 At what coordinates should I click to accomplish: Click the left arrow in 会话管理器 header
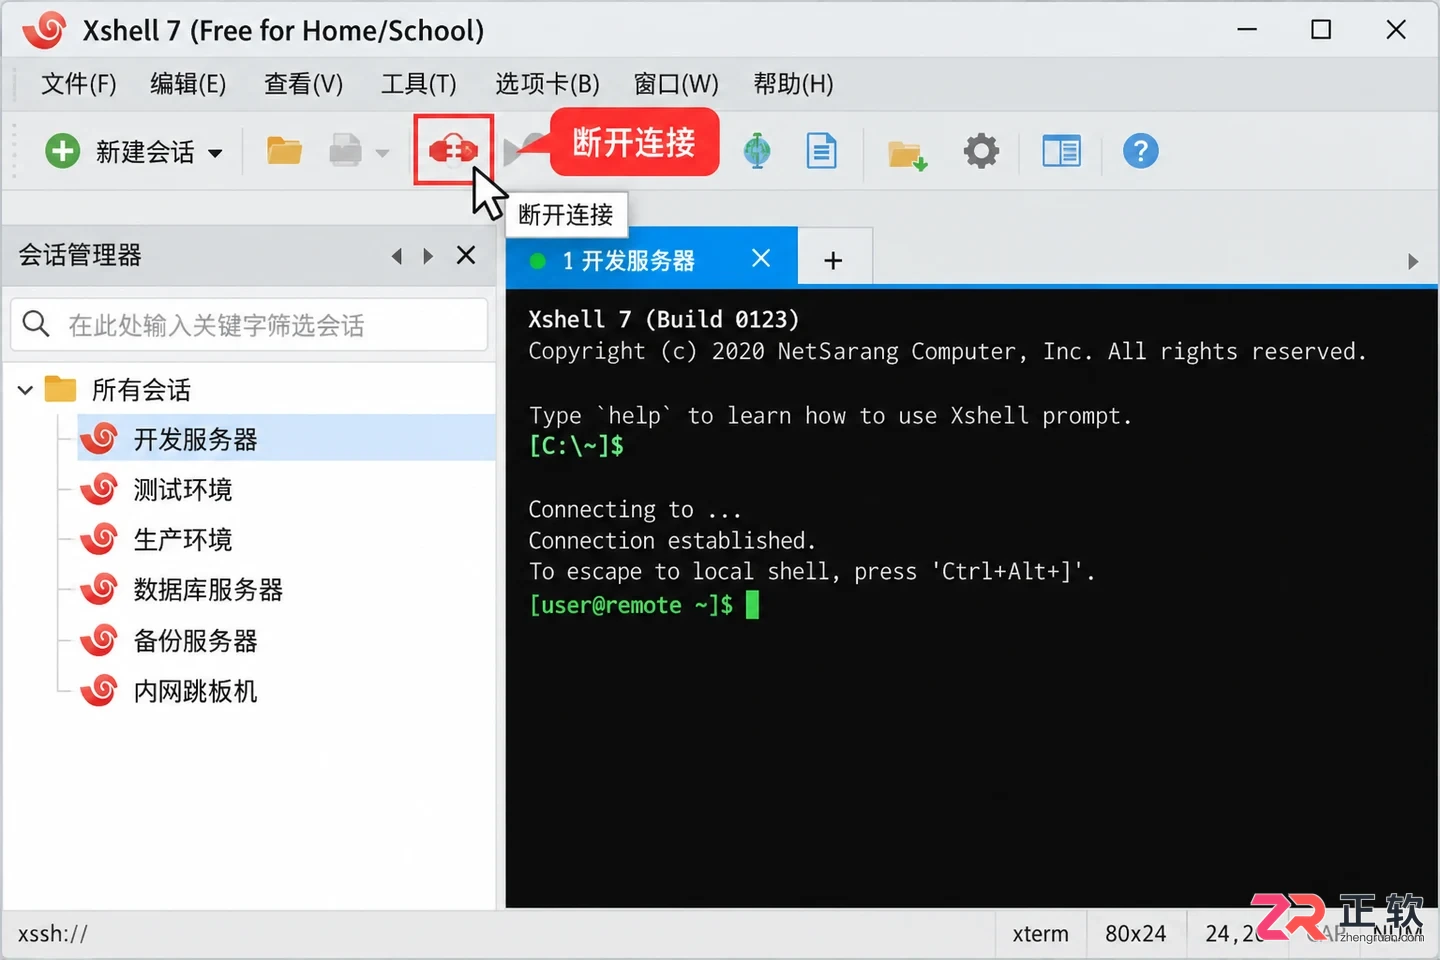coord(397,256)
